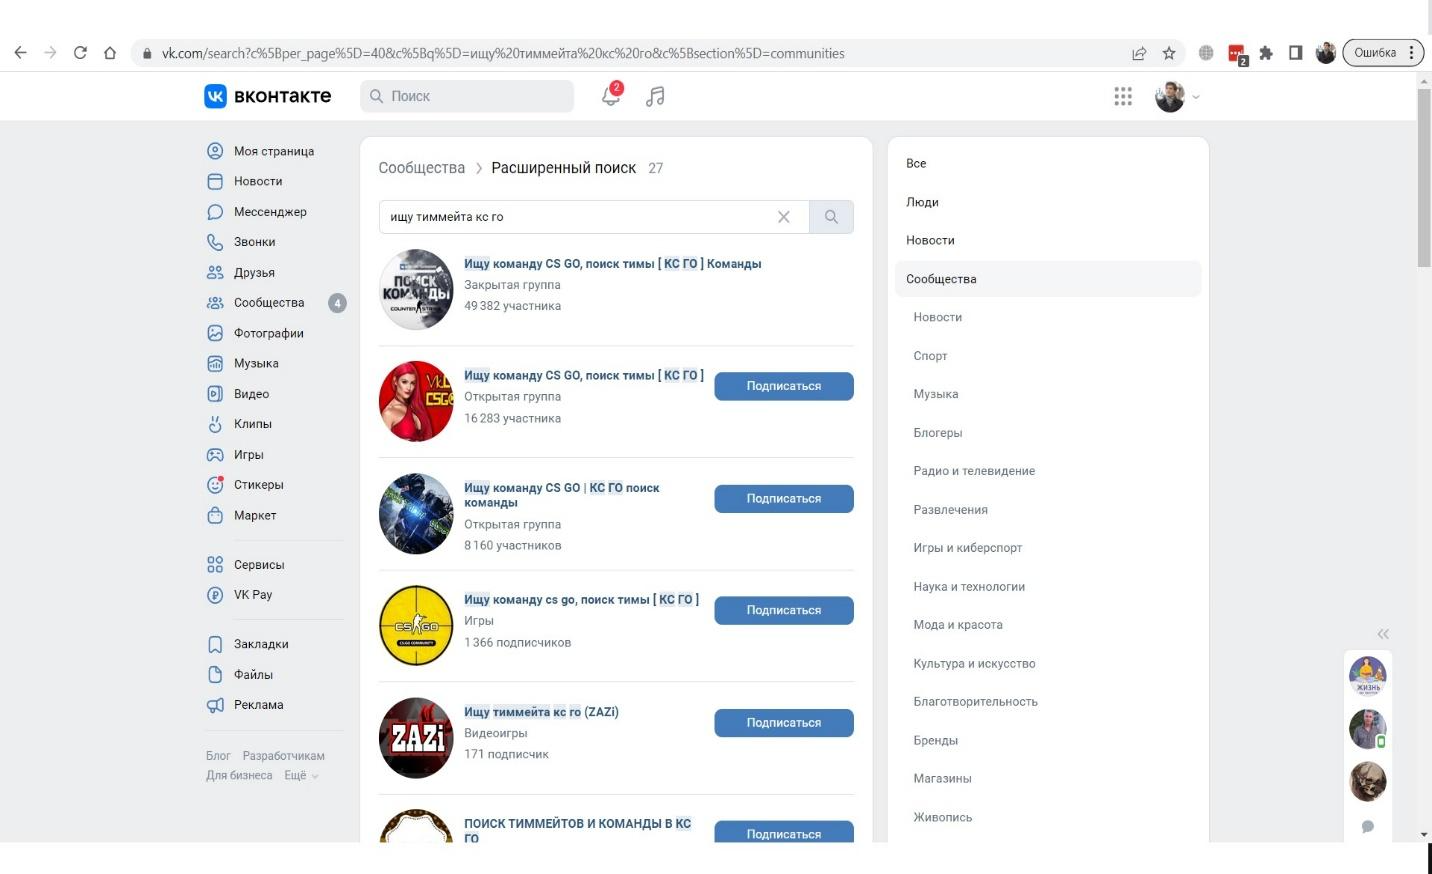Select the Сообщества search filter
The width and height of the screenshot is (1432, 874).
coord(1047,279)
